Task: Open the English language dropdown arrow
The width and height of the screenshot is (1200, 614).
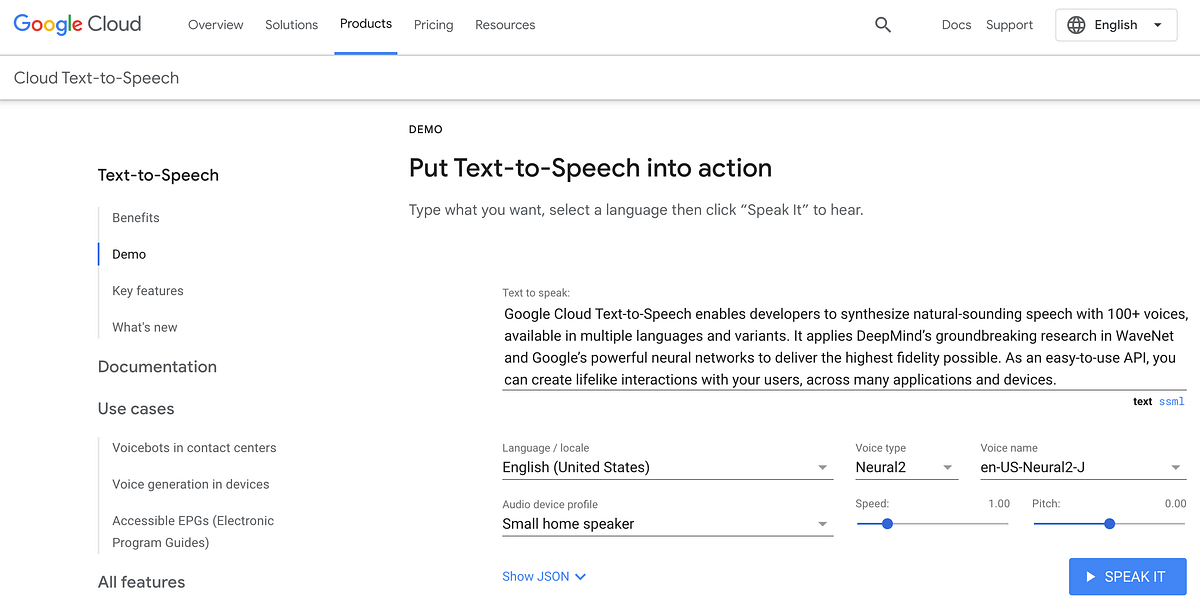Action: pos(1158,25)
